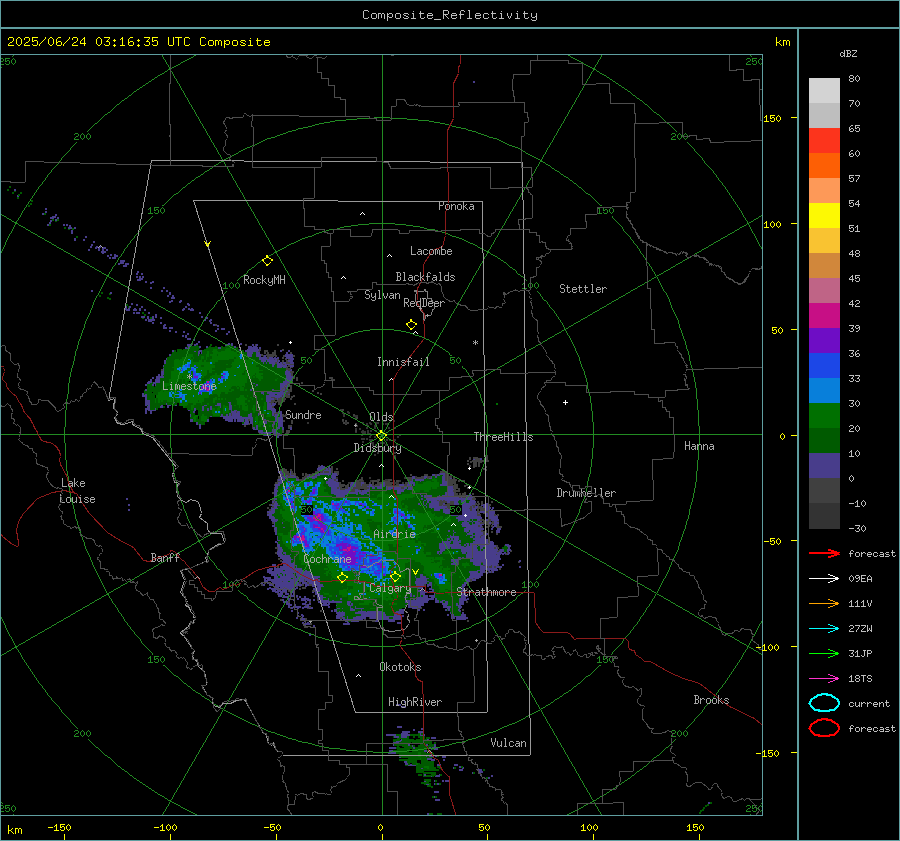Viewport: 900px width, 841px height.
Task: Click the dBZ legend heading
Action: (848, 53)
